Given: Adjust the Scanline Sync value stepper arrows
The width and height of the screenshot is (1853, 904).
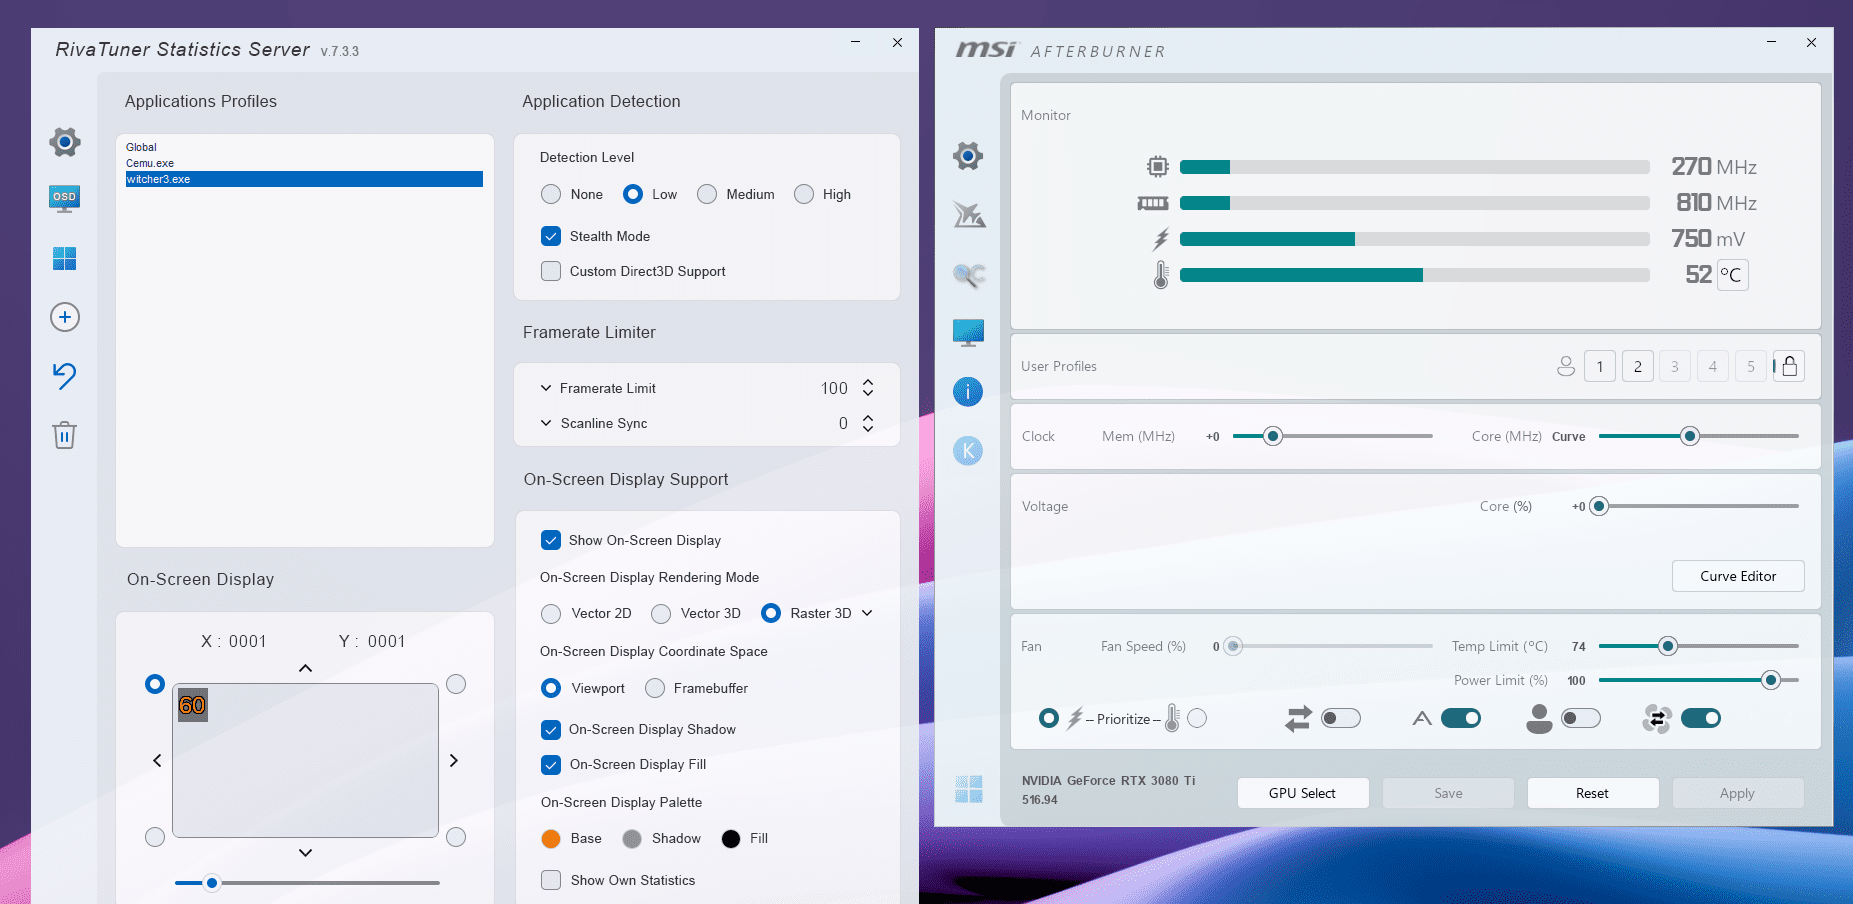Looking at the screenshot, I should click(x=868, y=423).
